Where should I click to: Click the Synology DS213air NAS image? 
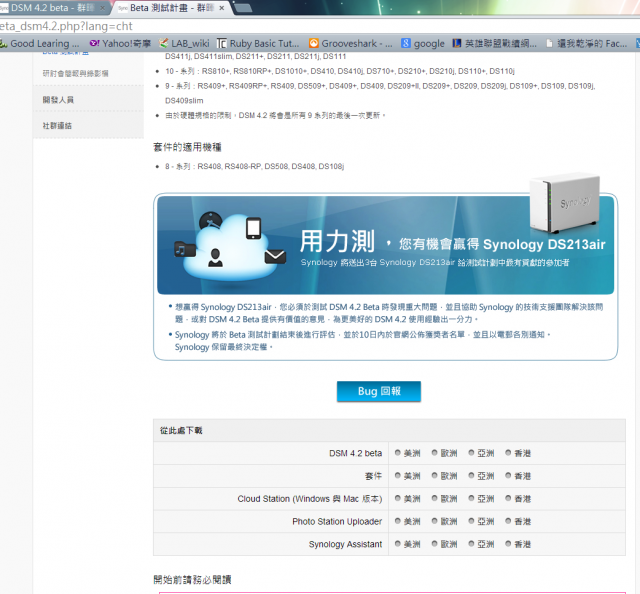point(565,203)
